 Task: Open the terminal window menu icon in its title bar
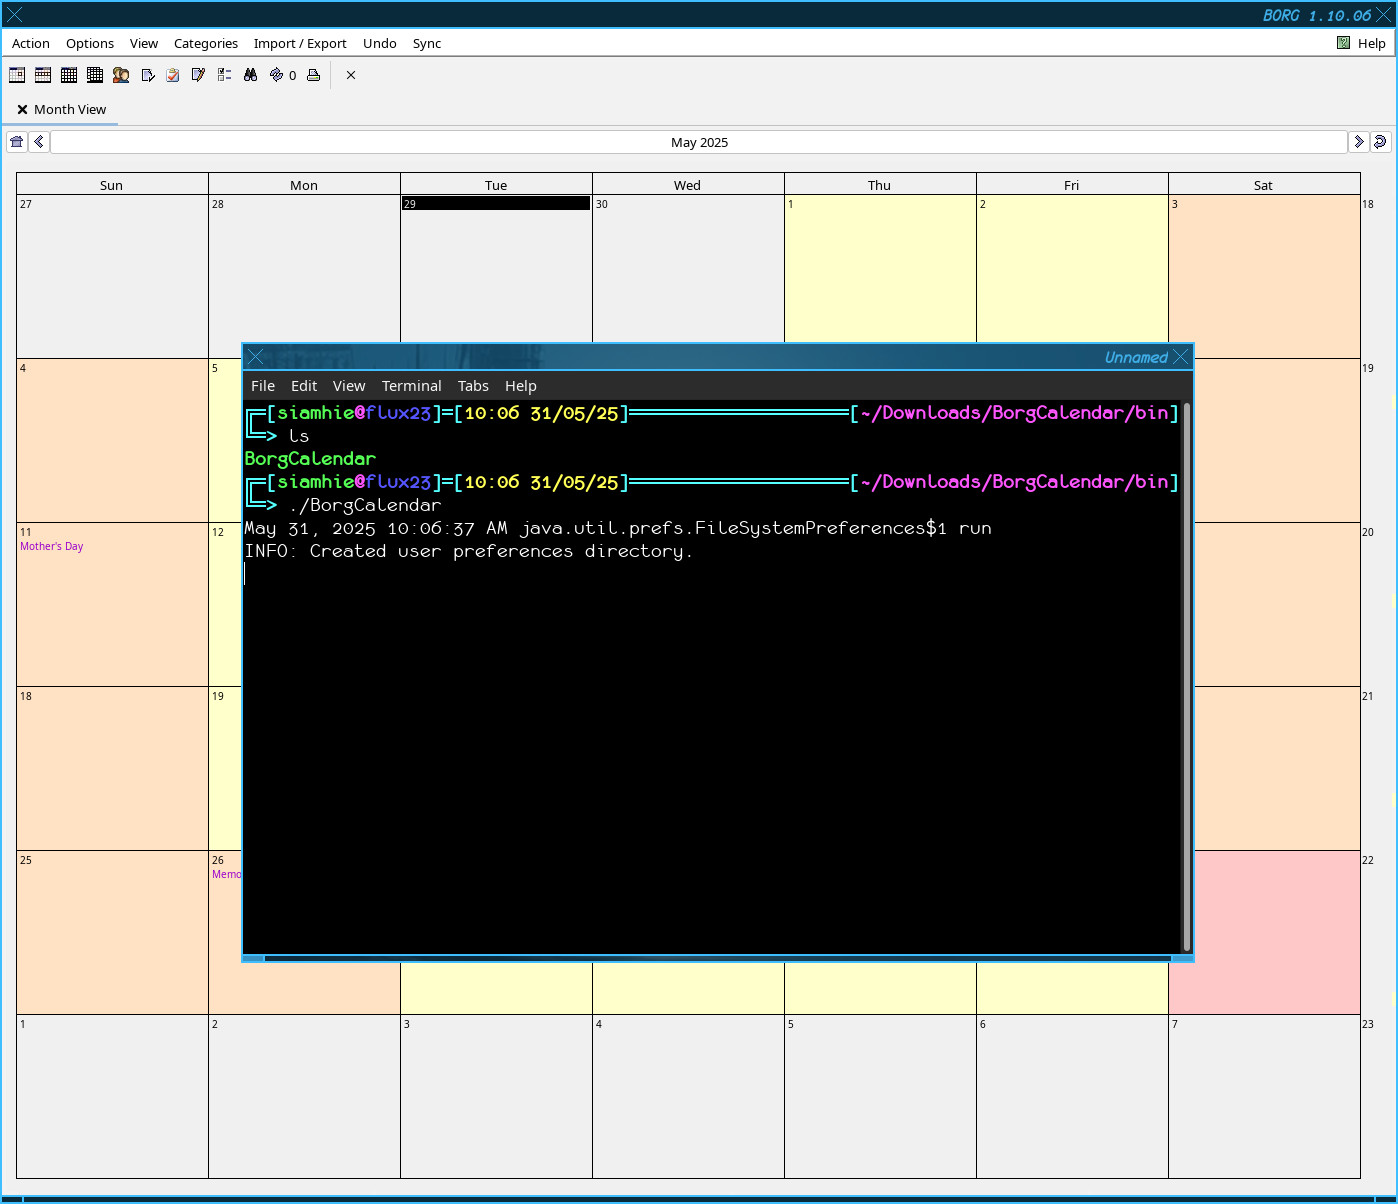pos(255,357)
